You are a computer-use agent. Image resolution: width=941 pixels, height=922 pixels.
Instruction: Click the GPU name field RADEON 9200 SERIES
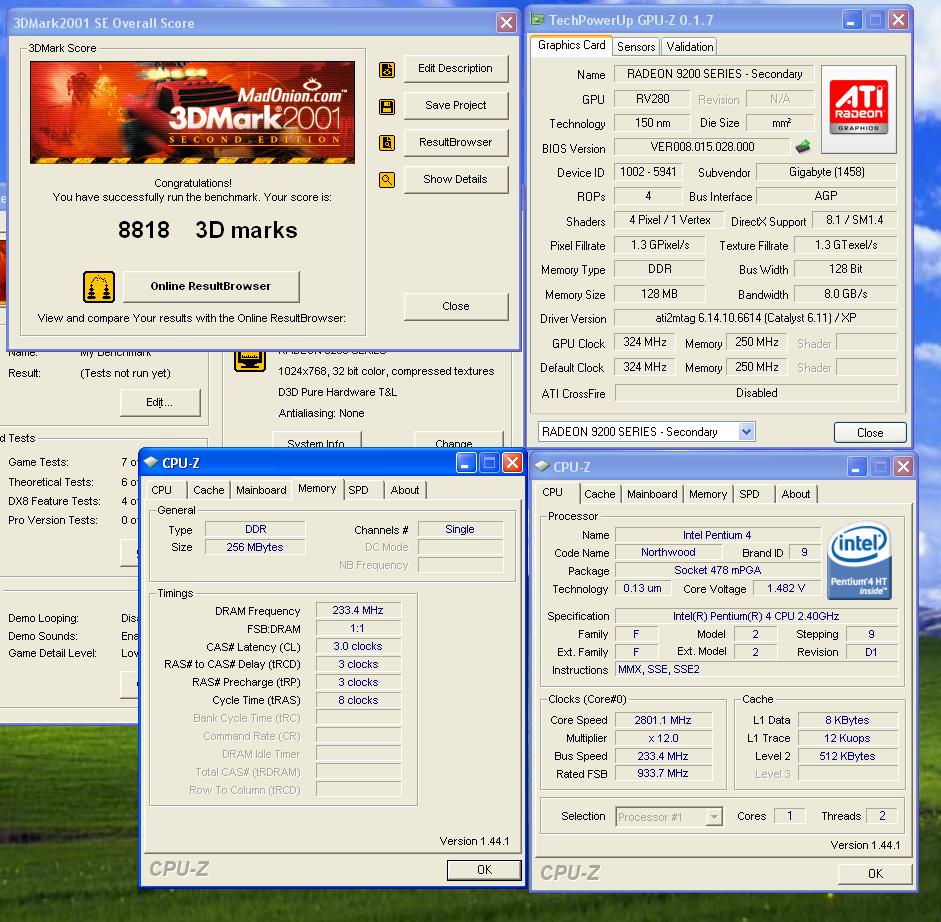[714, 74]
